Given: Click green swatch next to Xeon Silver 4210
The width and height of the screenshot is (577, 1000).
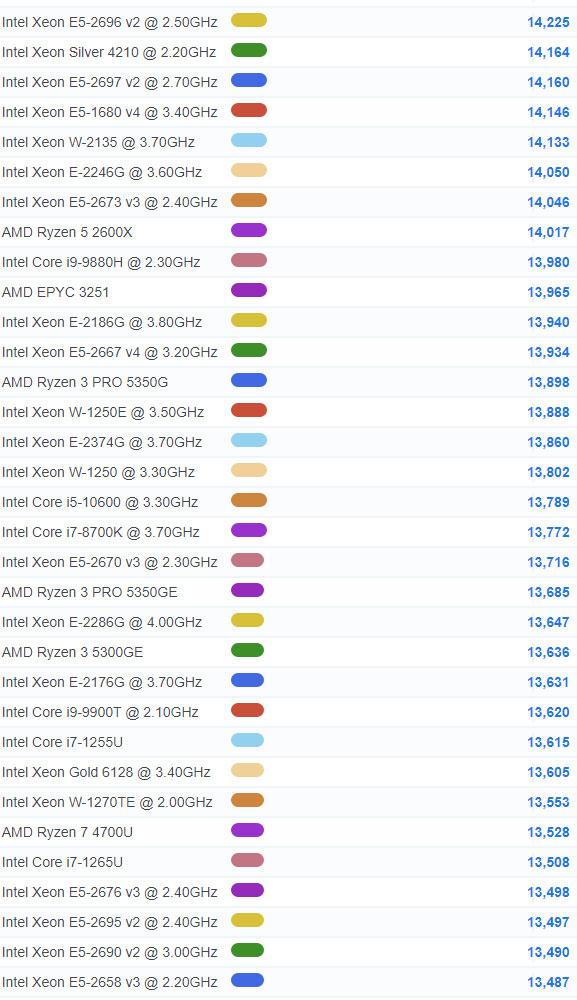Looking at the screenshot, I should pos(249,50).
